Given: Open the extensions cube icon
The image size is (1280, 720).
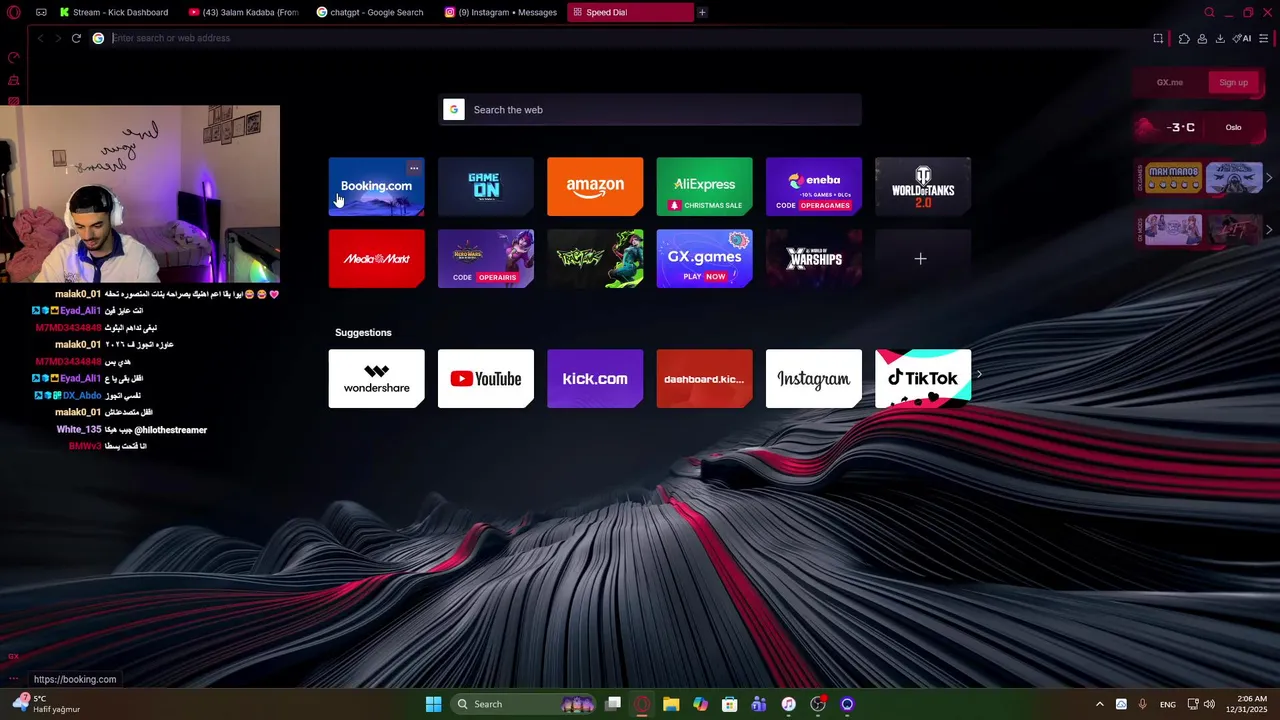Looking at the screenshot, I should (x=1184, y=38).
